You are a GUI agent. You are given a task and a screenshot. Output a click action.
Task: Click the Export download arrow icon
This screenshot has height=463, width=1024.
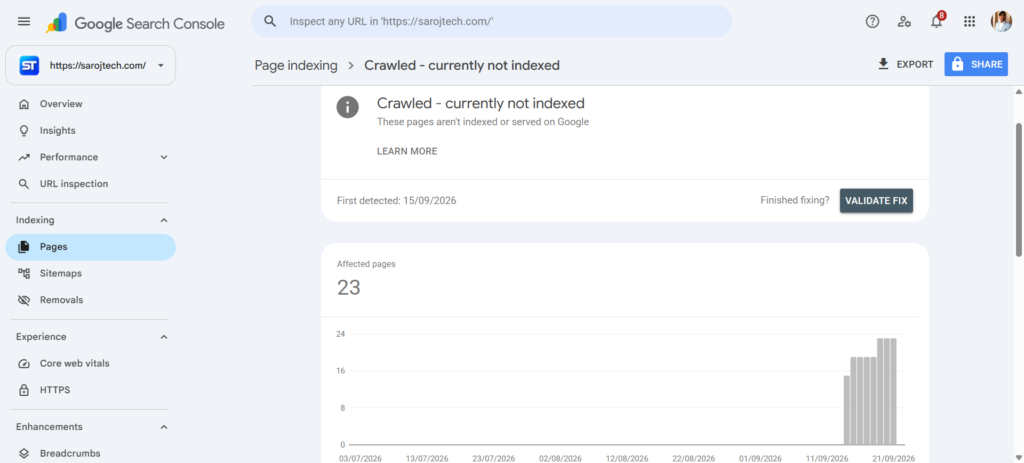click(x=884, y=64)
